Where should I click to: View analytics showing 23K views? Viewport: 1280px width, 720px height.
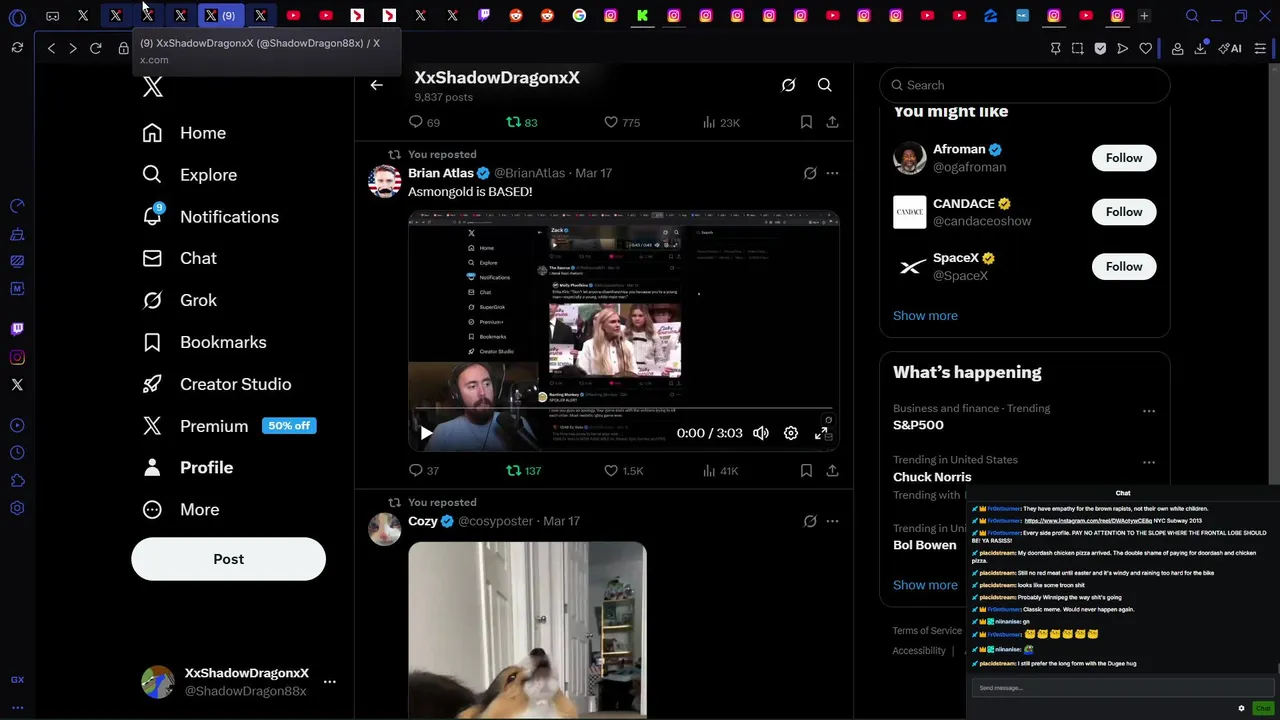click(x=721, y=122)
